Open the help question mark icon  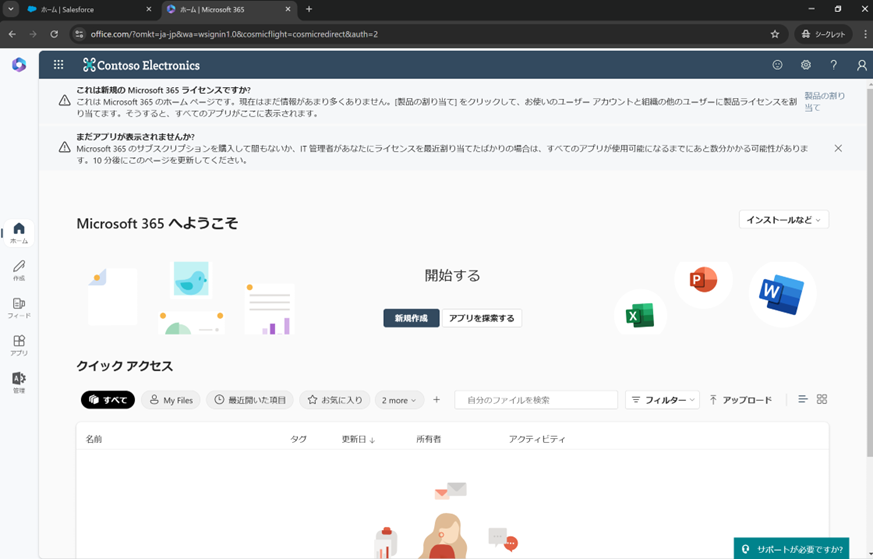[x=833, y=65]
